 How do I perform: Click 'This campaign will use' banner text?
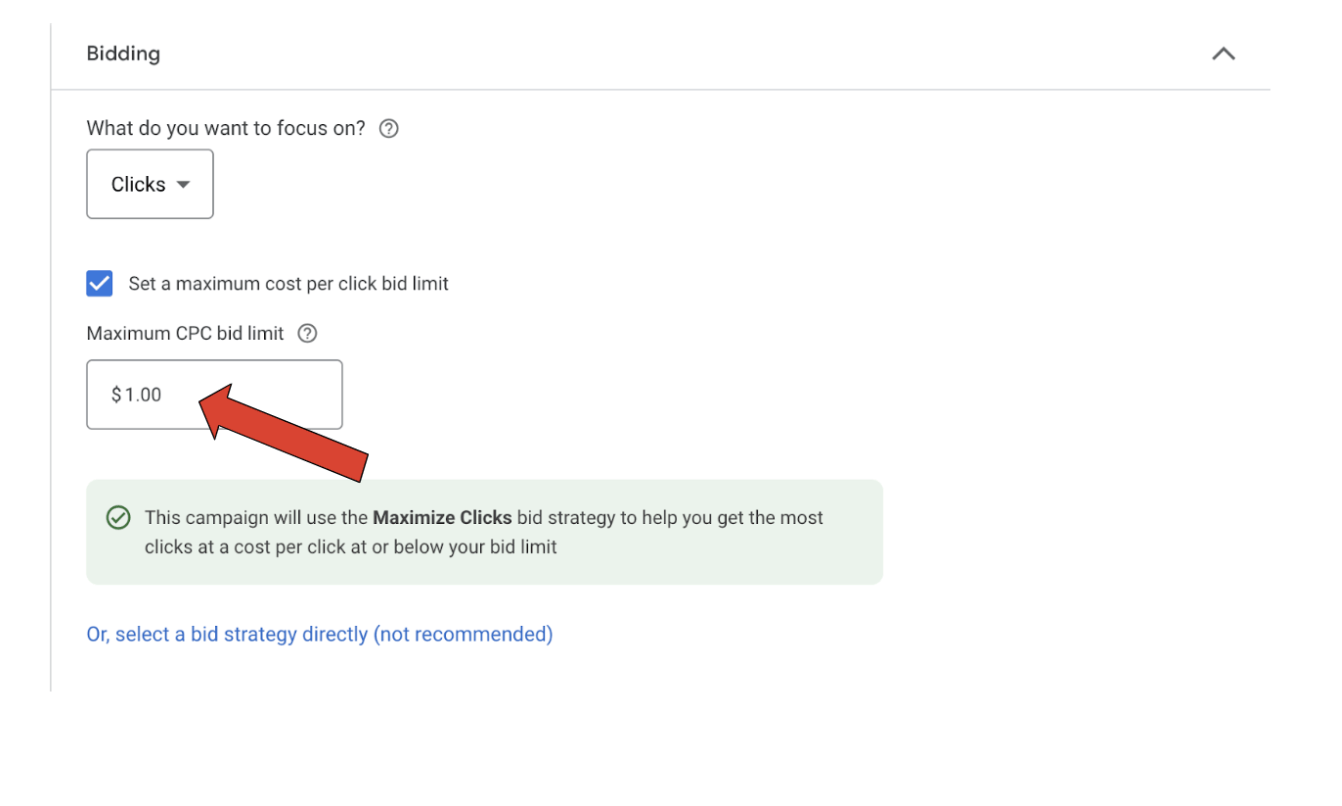coord(256,518)
